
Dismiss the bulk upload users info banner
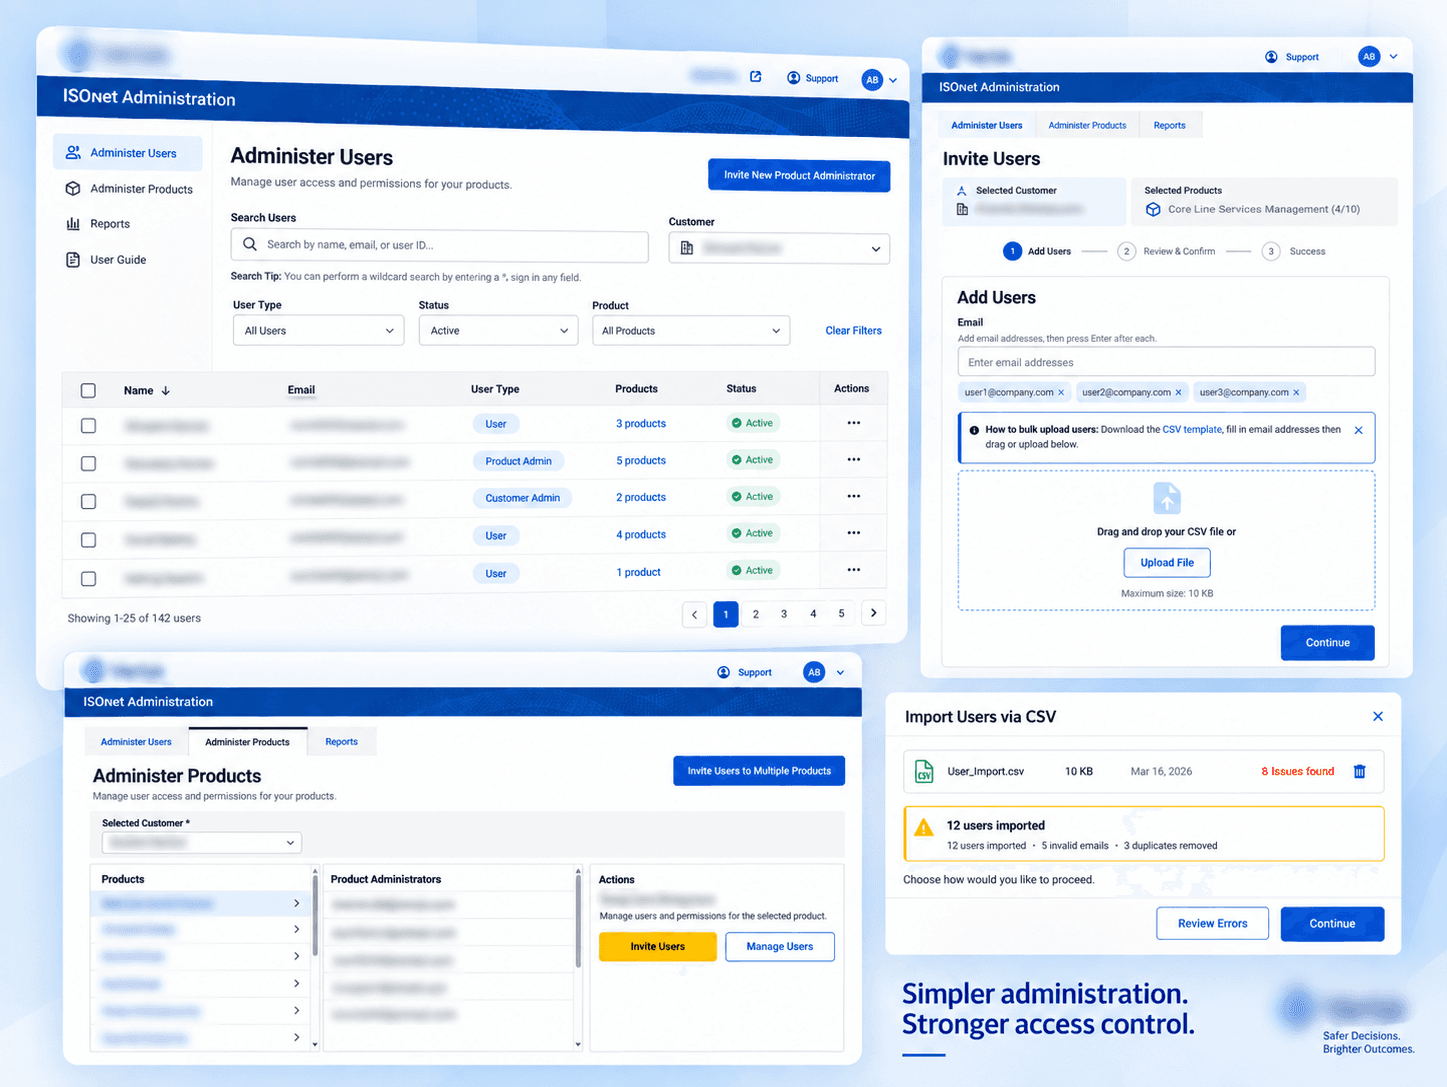[x=1358, y=430]
